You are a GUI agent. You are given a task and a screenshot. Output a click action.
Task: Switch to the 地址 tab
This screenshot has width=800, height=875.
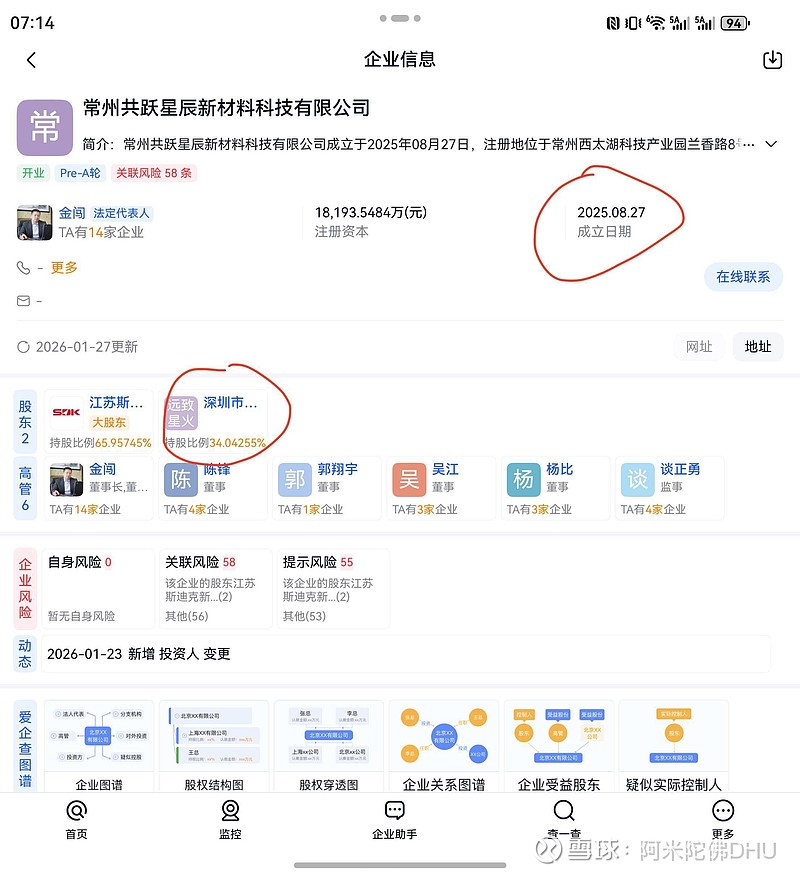tap(758, 347)
